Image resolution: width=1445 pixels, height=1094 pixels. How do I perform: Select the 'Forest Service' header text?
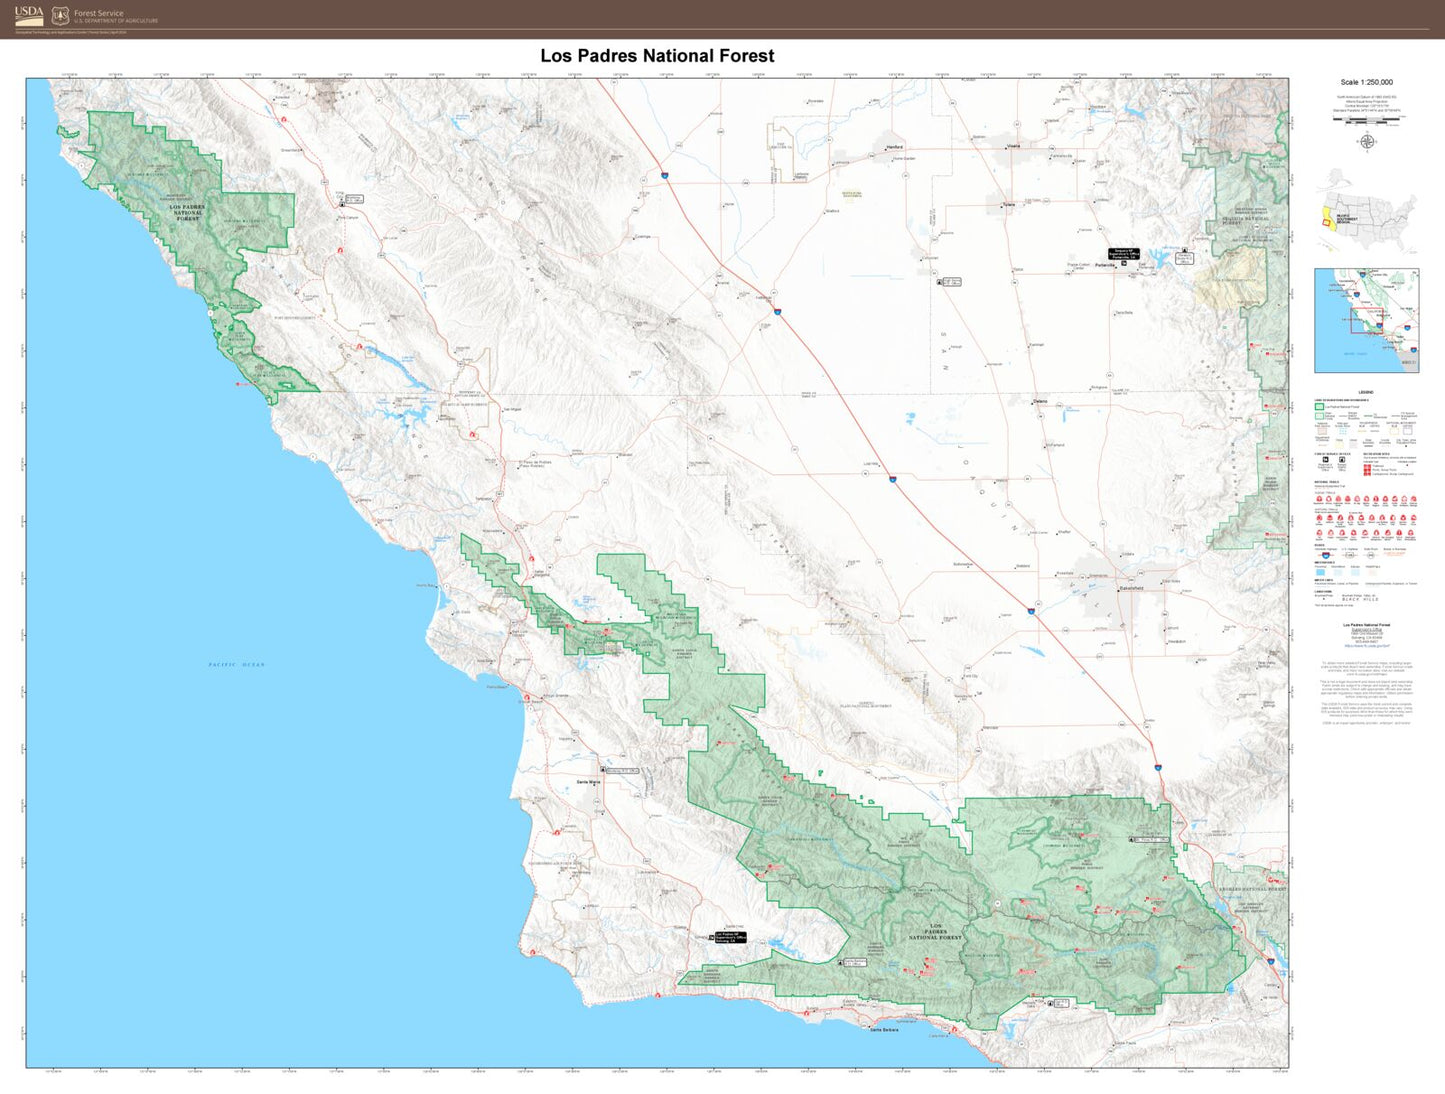pos(99,13)
